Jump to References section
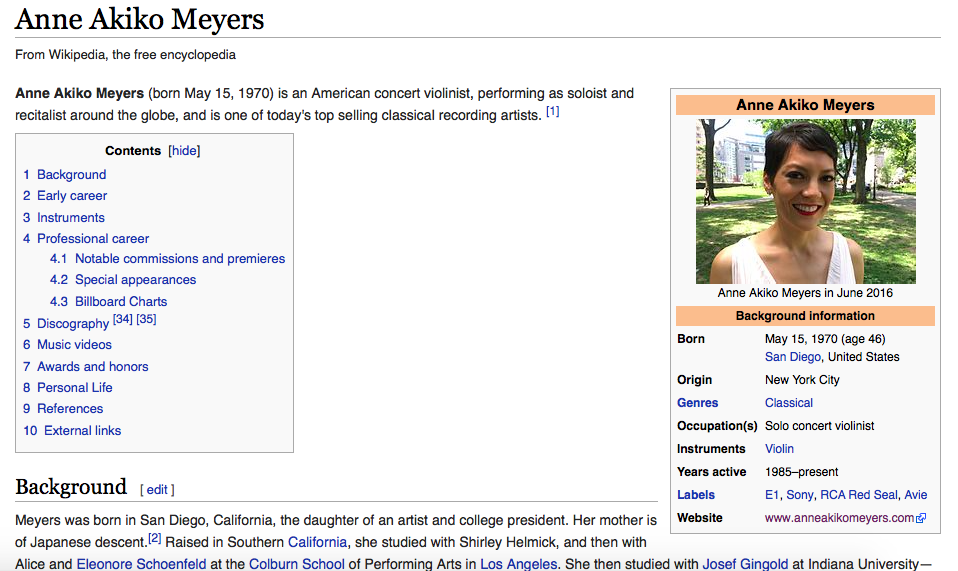Image resolution: width=958 pixels, height=571 pixels. click(x=70, y=409)
